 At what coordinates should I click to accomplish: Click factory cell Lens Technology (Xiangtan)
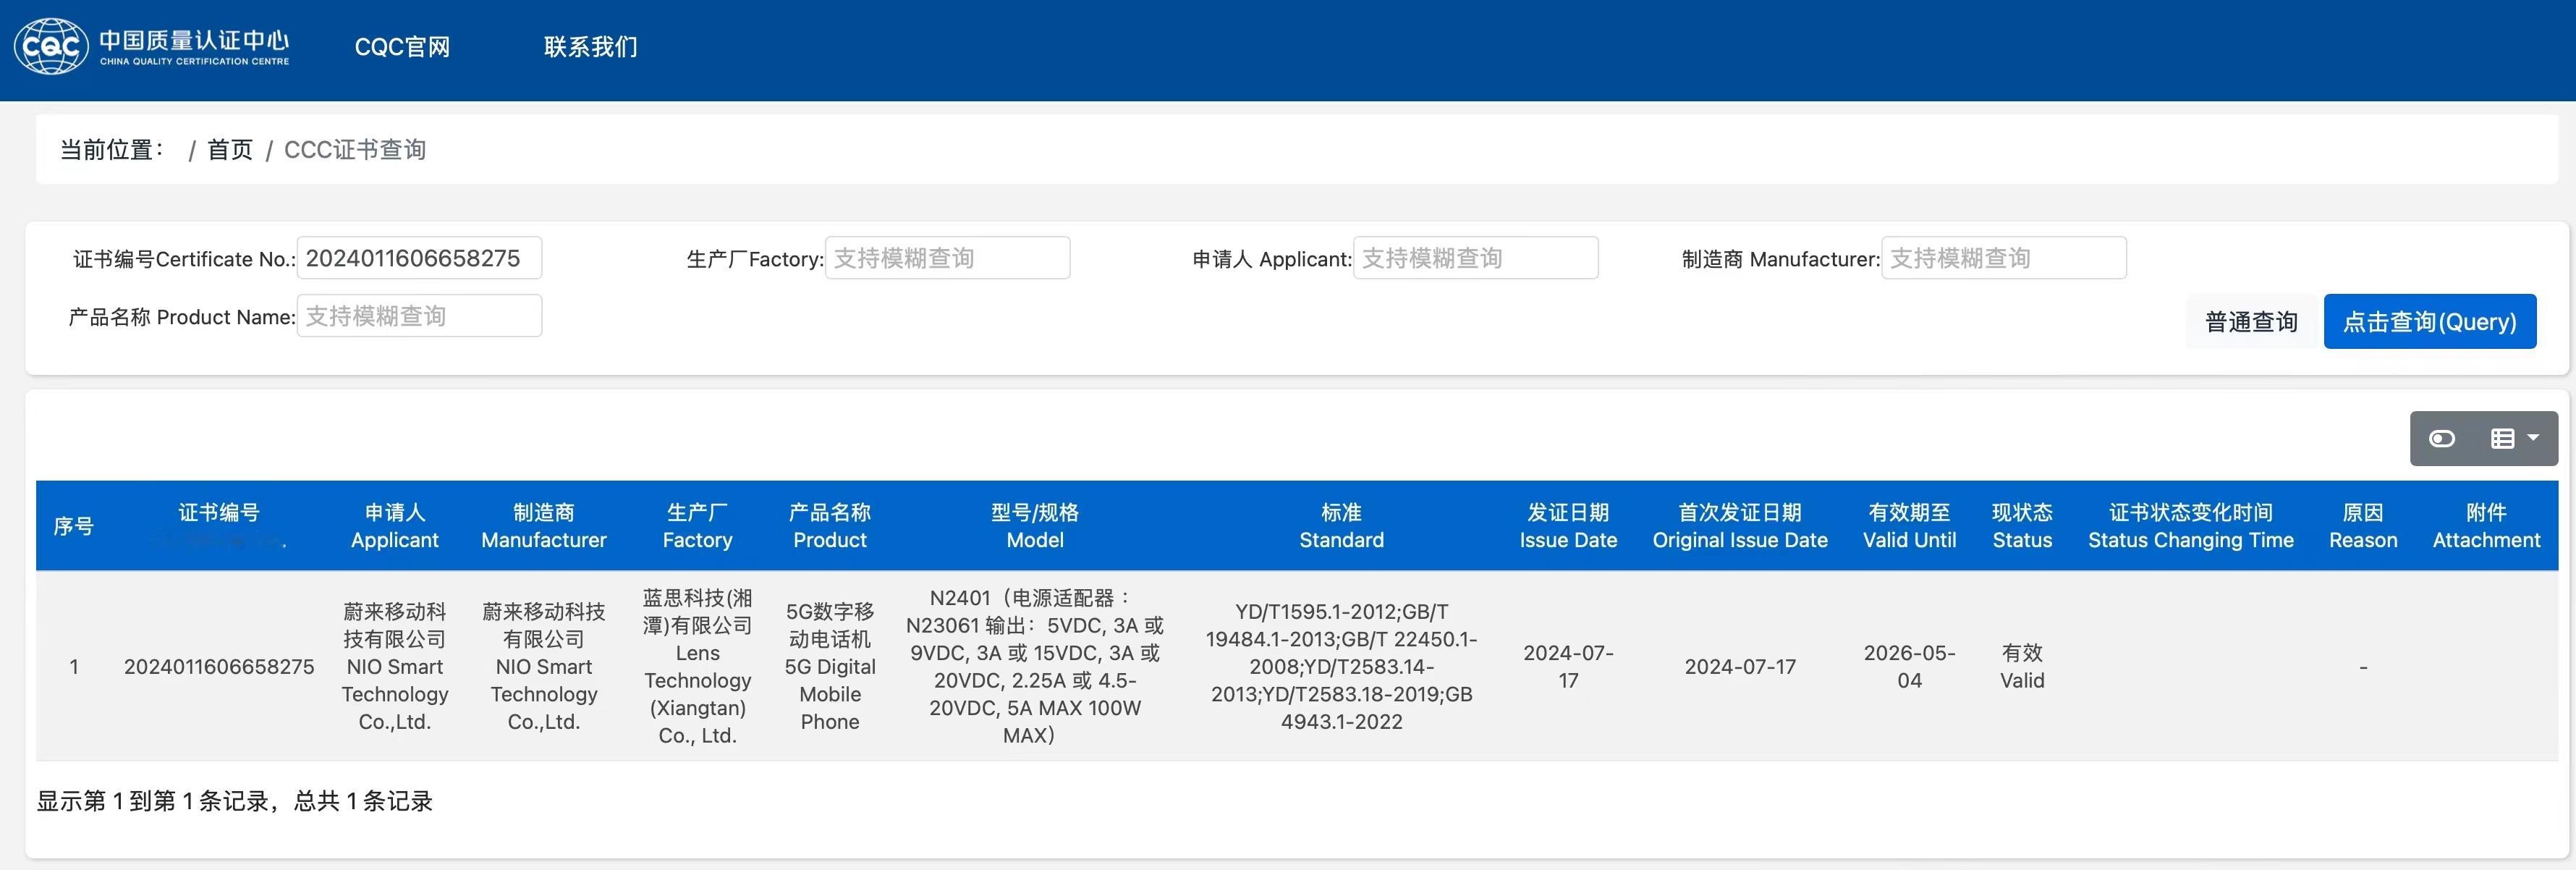(x=698, y=667)
